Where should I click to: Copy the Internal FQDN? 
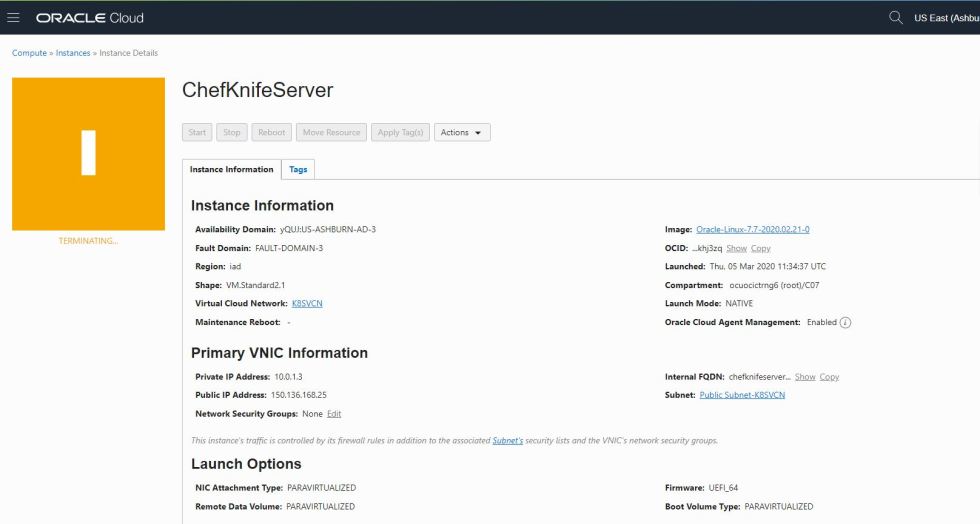pyautogui.click(x=829, y=377)
